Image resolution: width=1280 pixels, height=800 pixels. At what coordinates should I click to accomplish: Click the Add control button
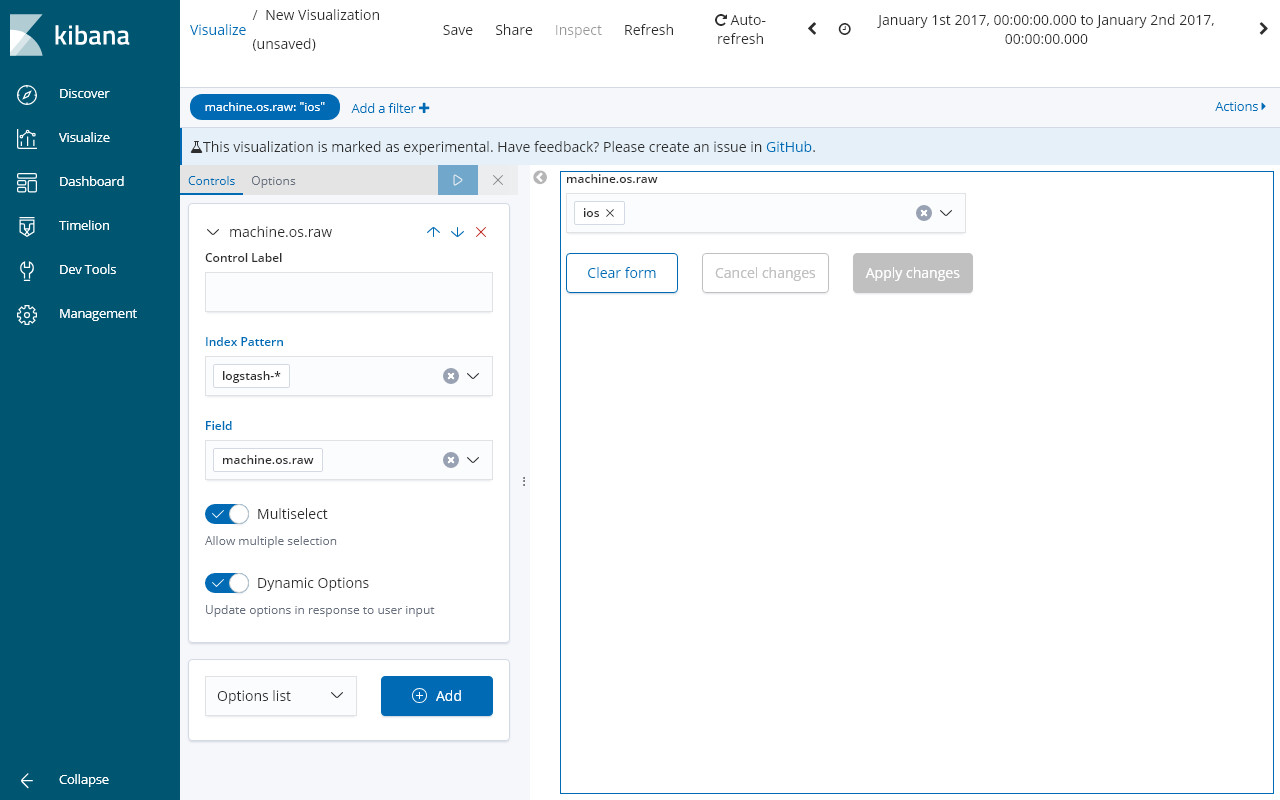coord(437,696)
